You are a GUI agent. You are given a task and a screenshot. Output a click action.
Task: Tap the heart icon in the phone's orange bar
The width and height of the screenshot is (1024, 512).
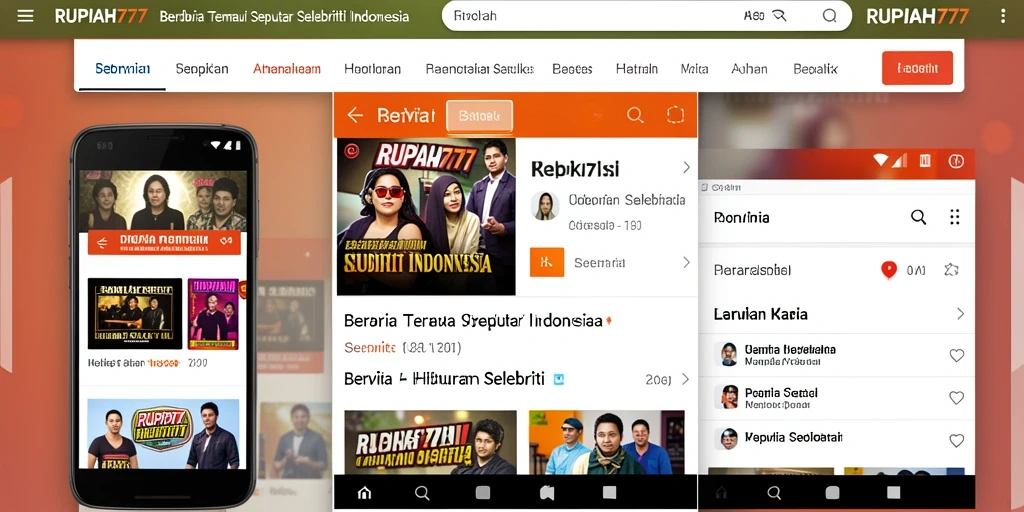click(226, 242)
